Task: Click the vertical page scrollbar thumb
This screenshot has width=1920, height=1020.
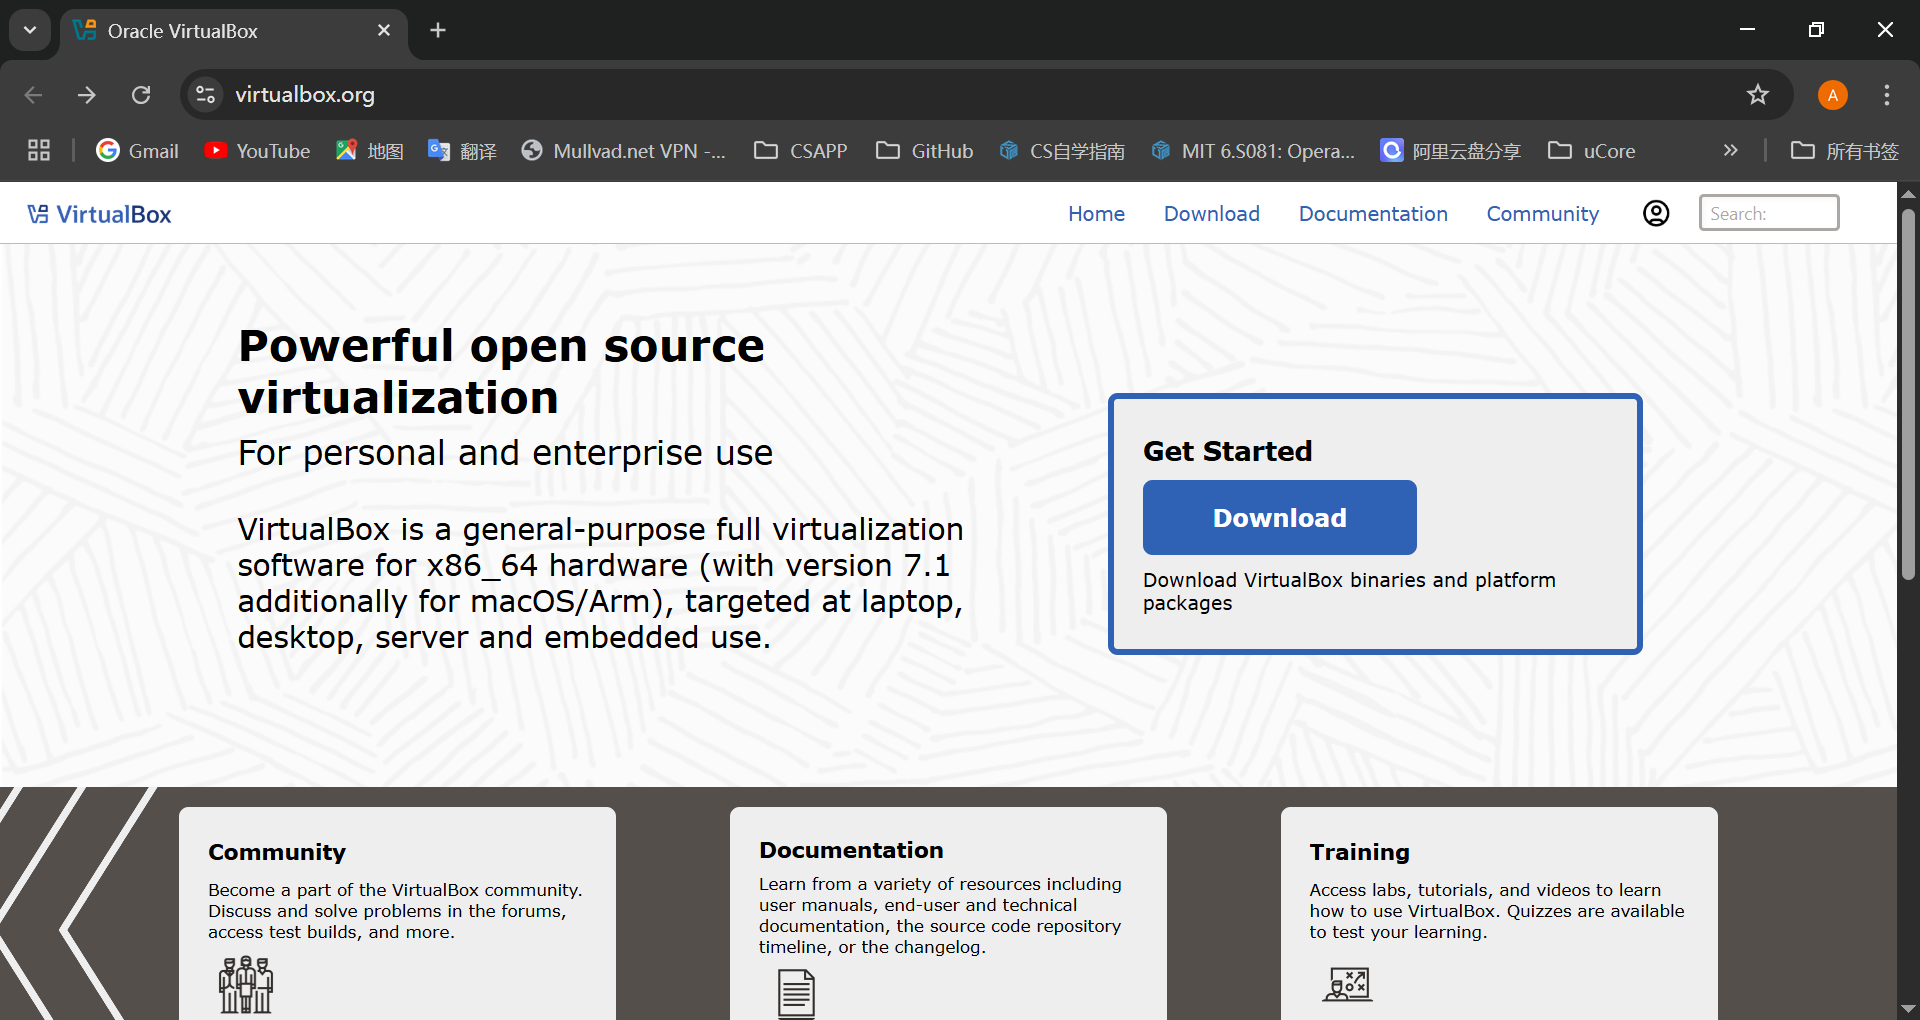Action: (1908, 395)
